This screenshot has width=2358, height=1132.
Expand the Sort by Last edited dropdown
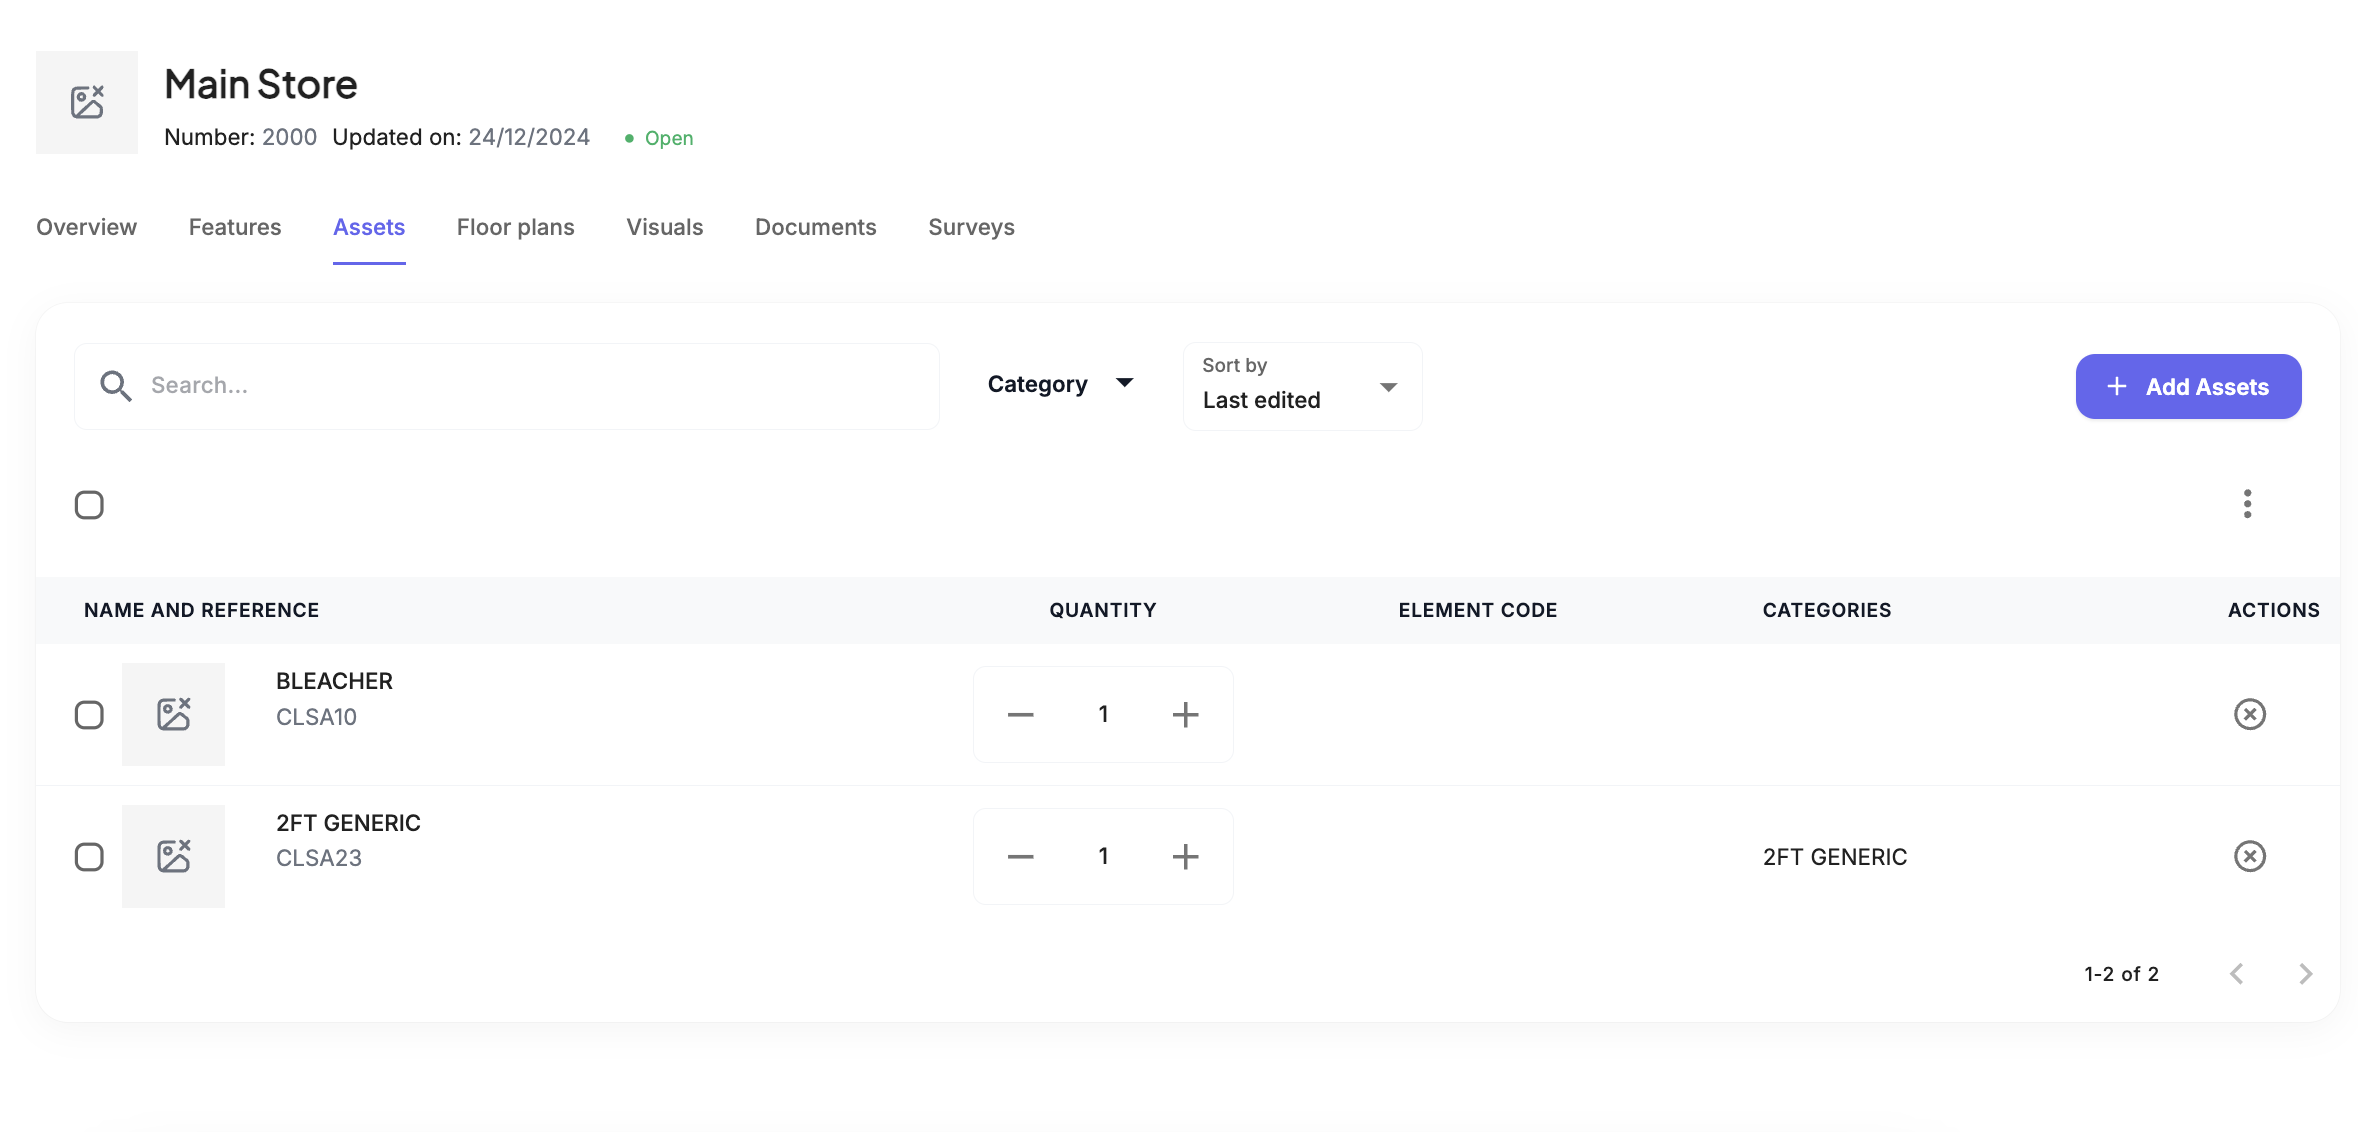pyautogui.click(x=1301, y=386)
